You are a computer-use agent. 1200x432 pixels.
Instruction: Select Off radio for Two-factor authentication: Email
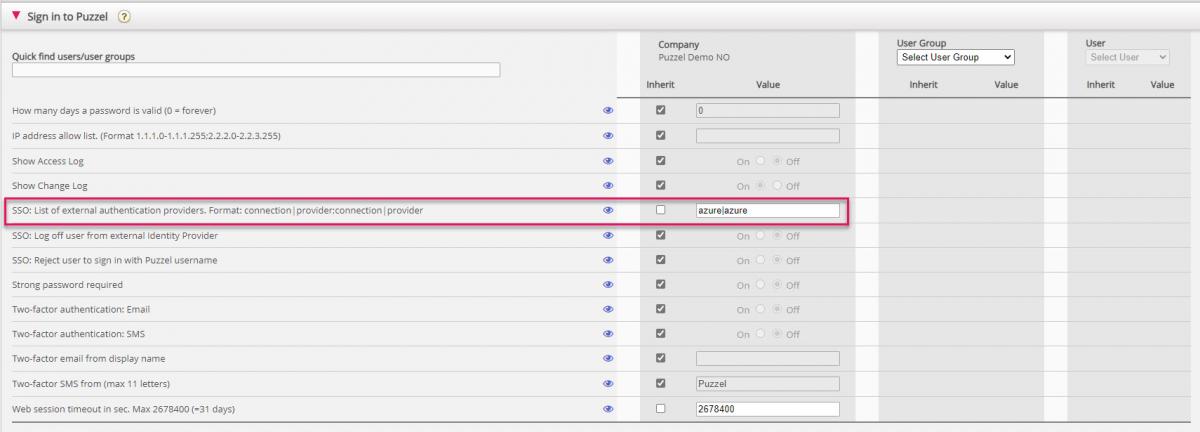779,309
